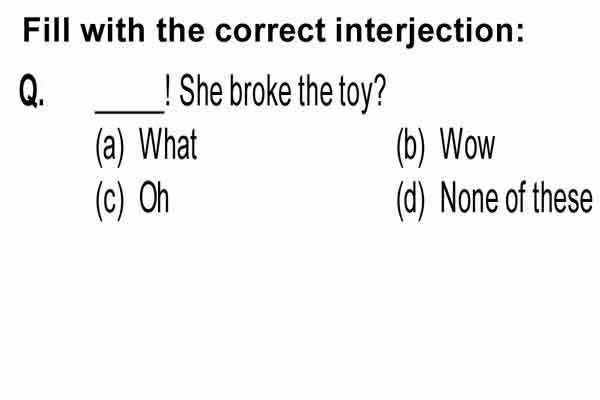Choose the answer text "What"

pos(168,144)
